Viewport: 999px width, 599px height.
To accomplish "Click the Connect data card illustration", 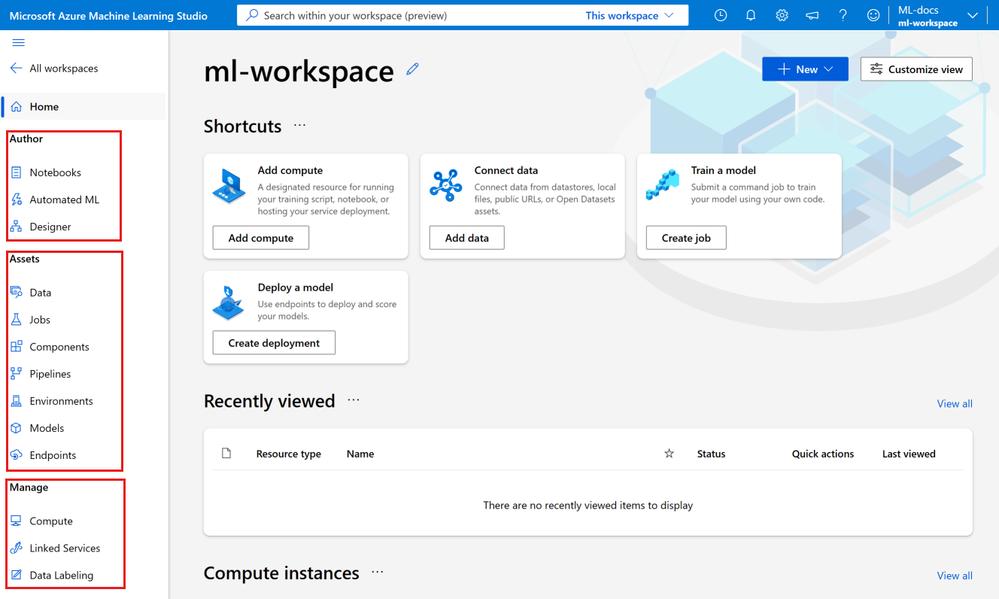I will click(445, 185).
